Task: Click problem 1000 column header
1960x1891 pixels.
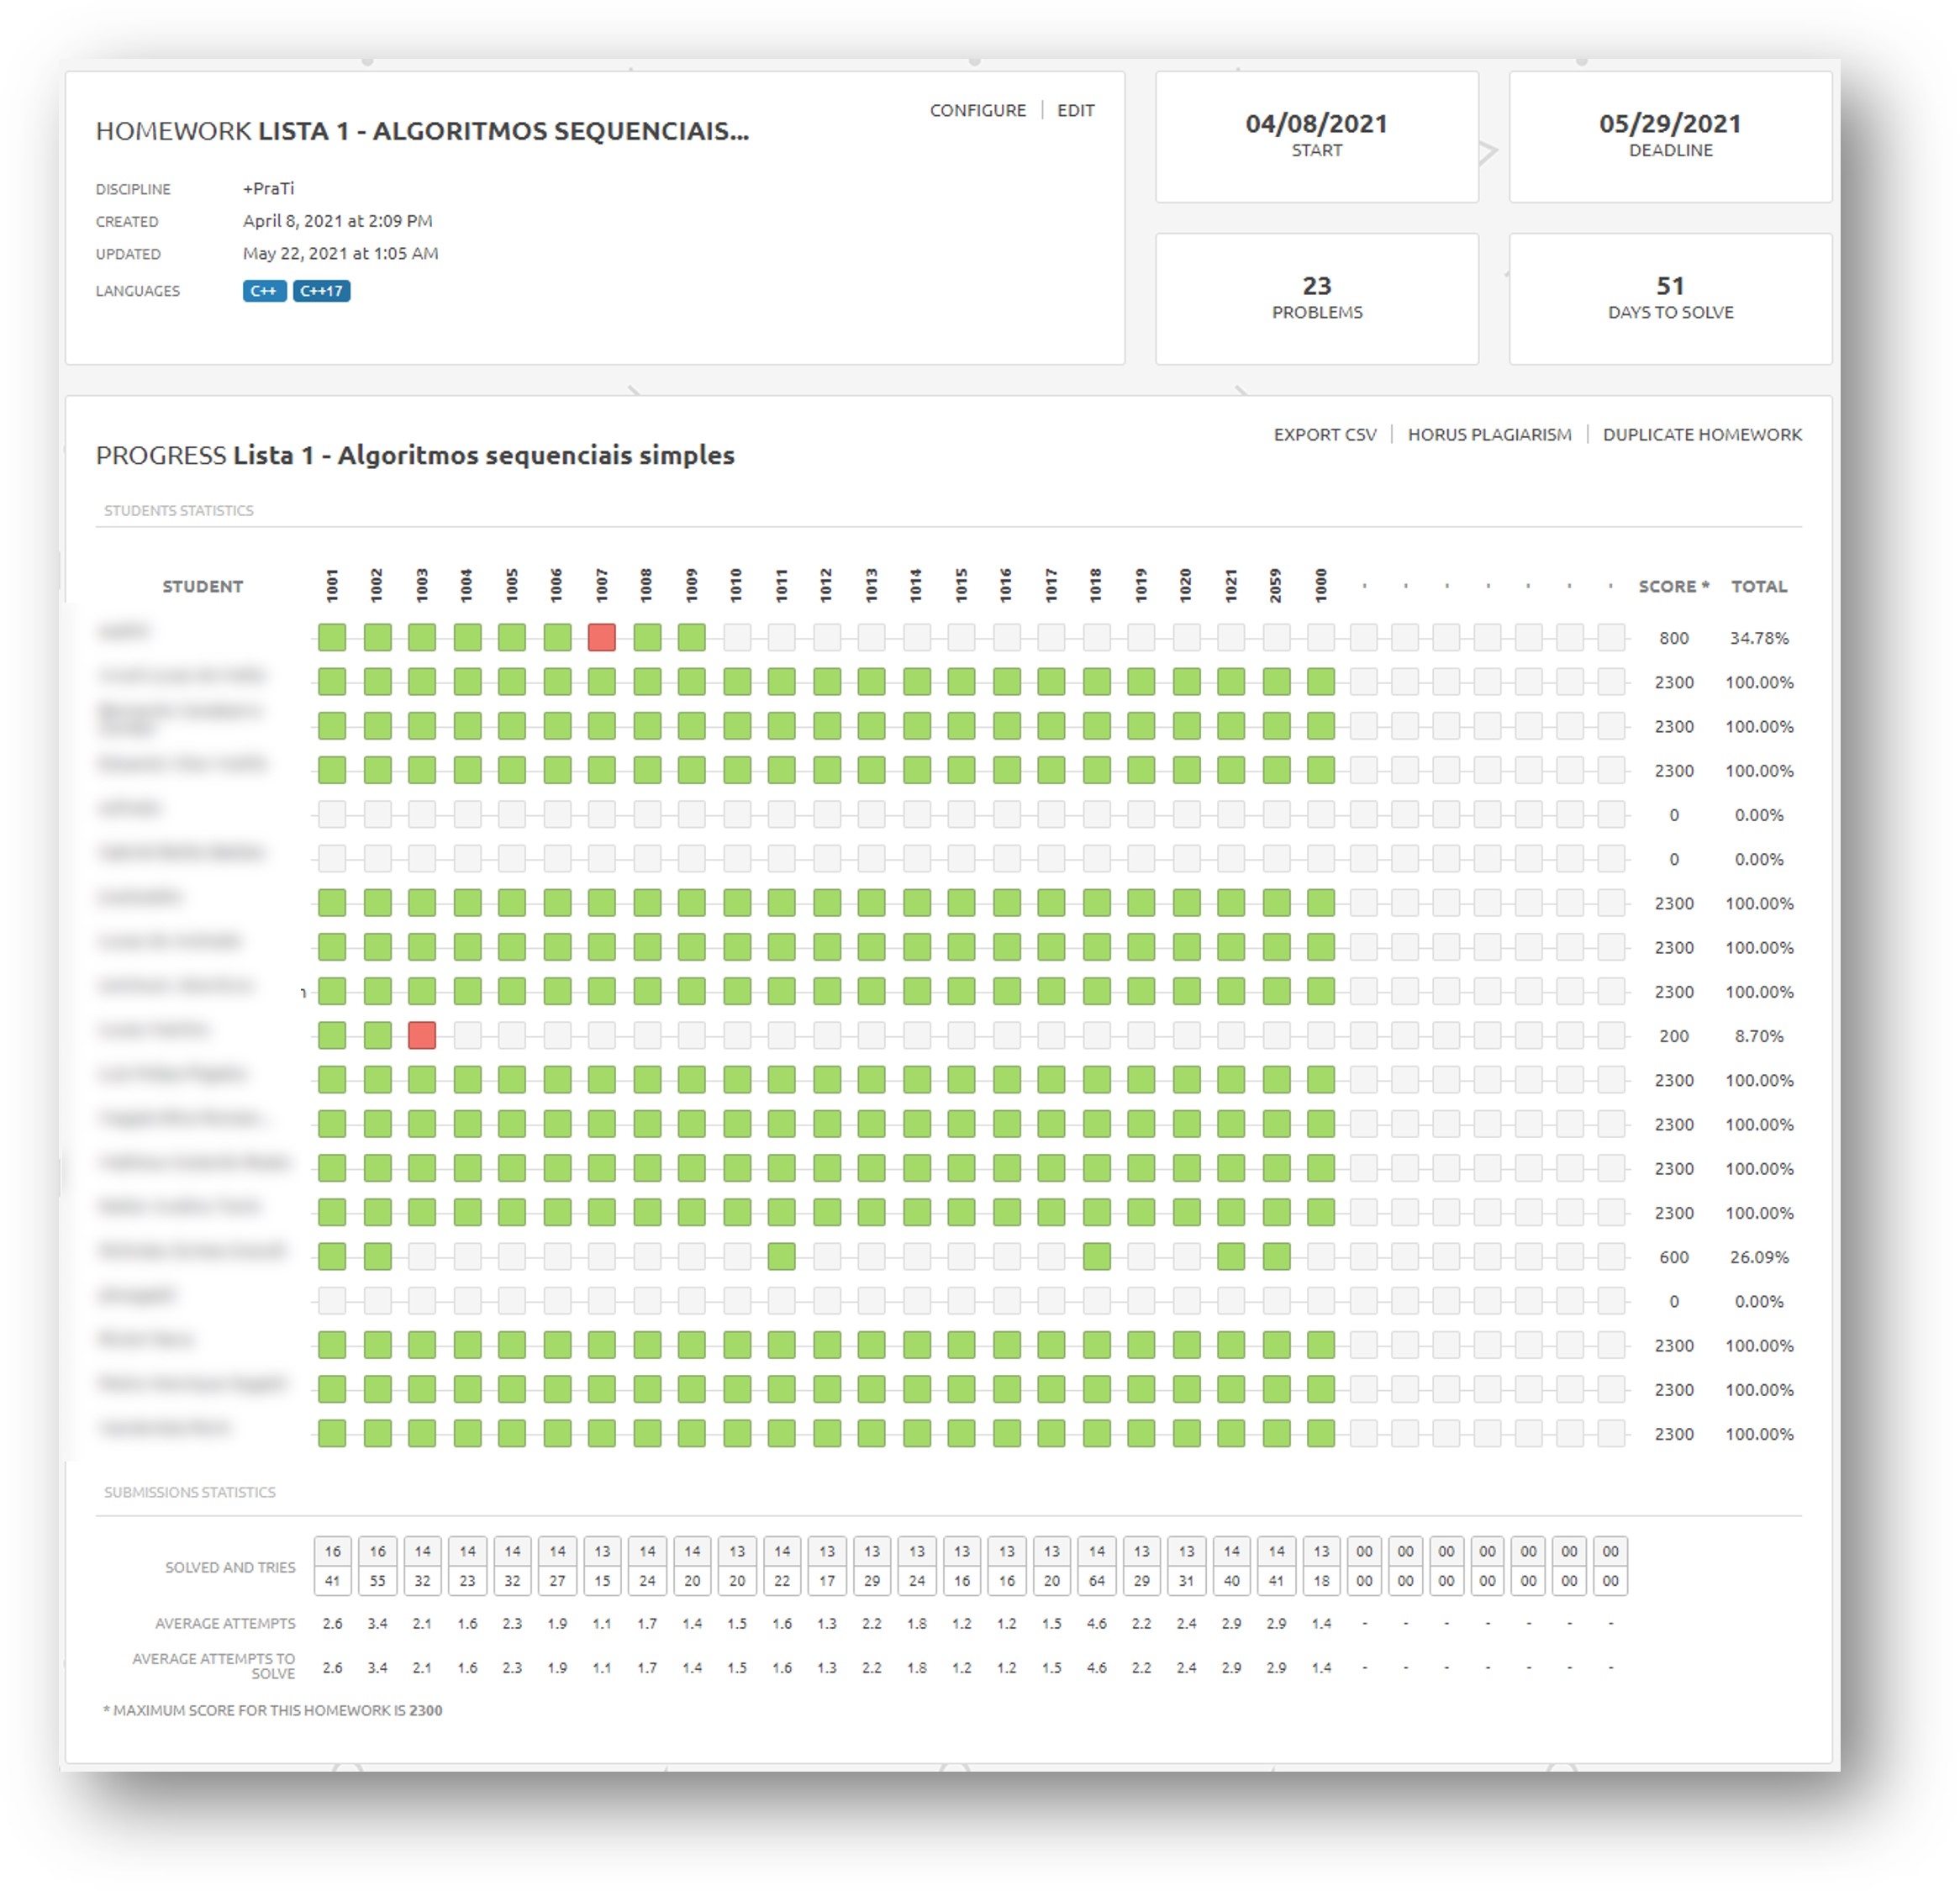Action: pyautogui.click(x=1321, y=585)
